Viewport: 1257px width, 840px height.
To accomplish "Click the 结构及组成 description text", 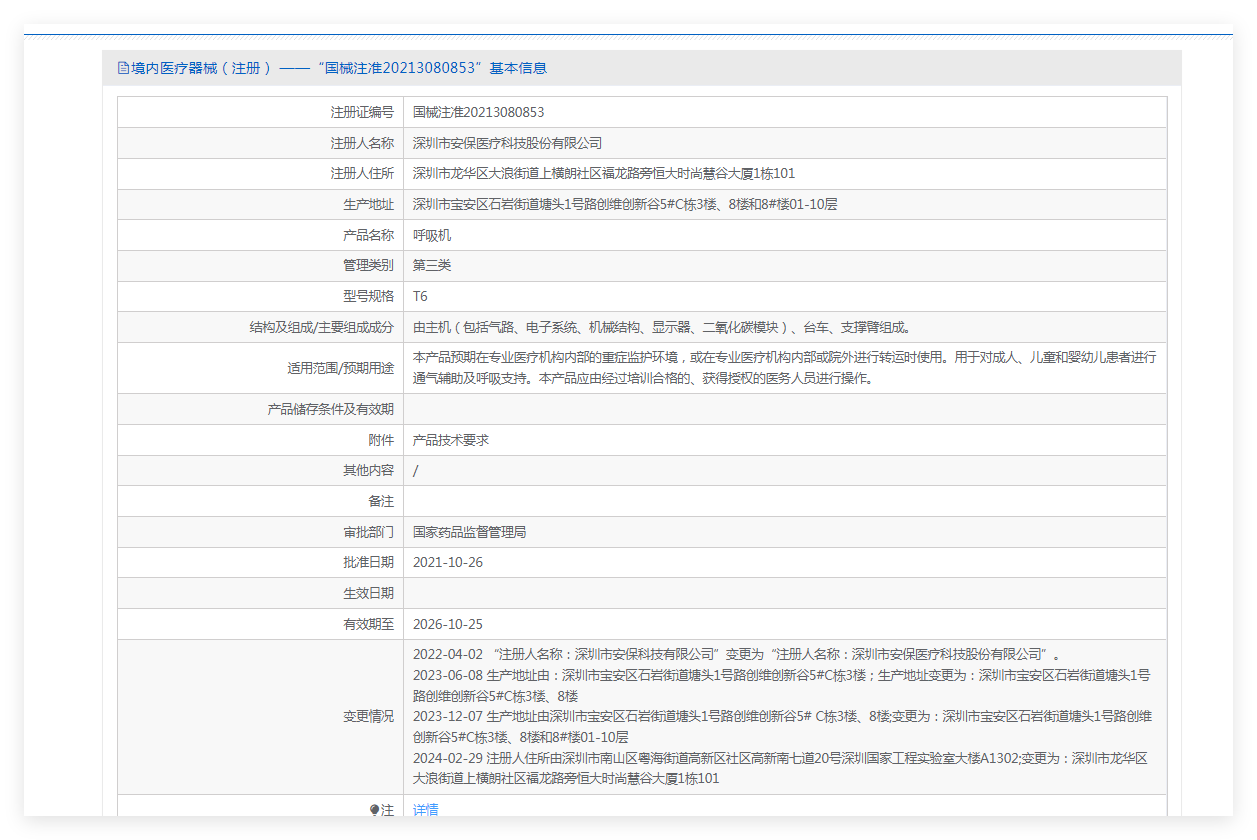I will point(661,327).
